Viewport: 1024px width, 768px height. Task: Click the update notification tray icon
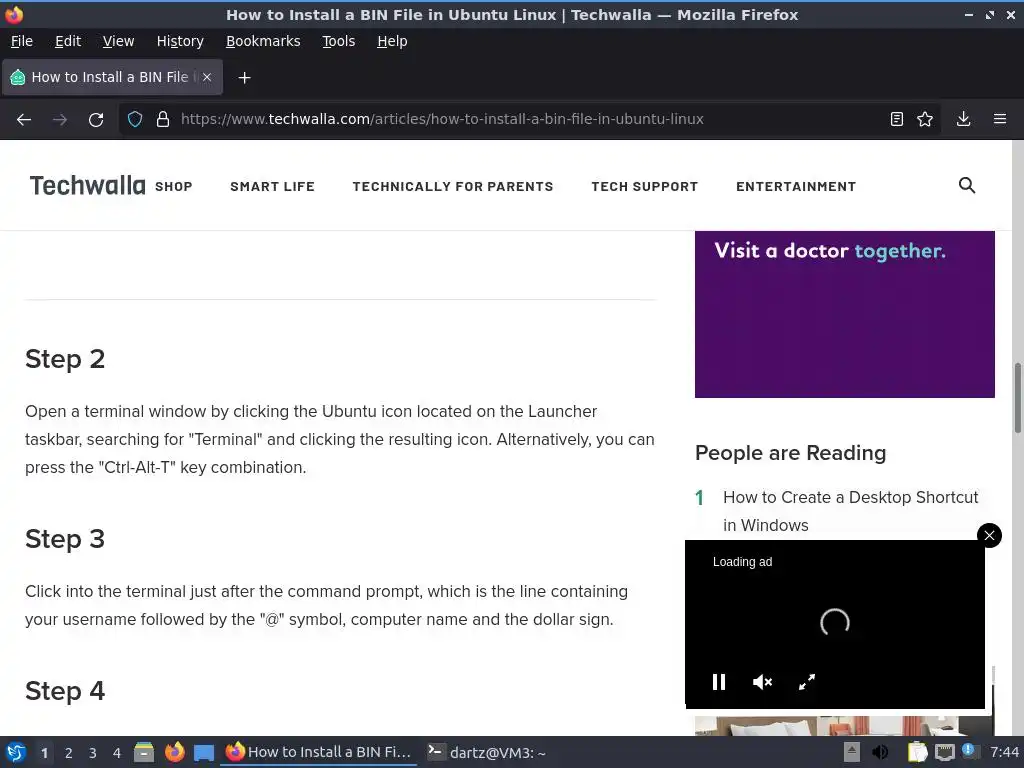(x=968, y=750)
